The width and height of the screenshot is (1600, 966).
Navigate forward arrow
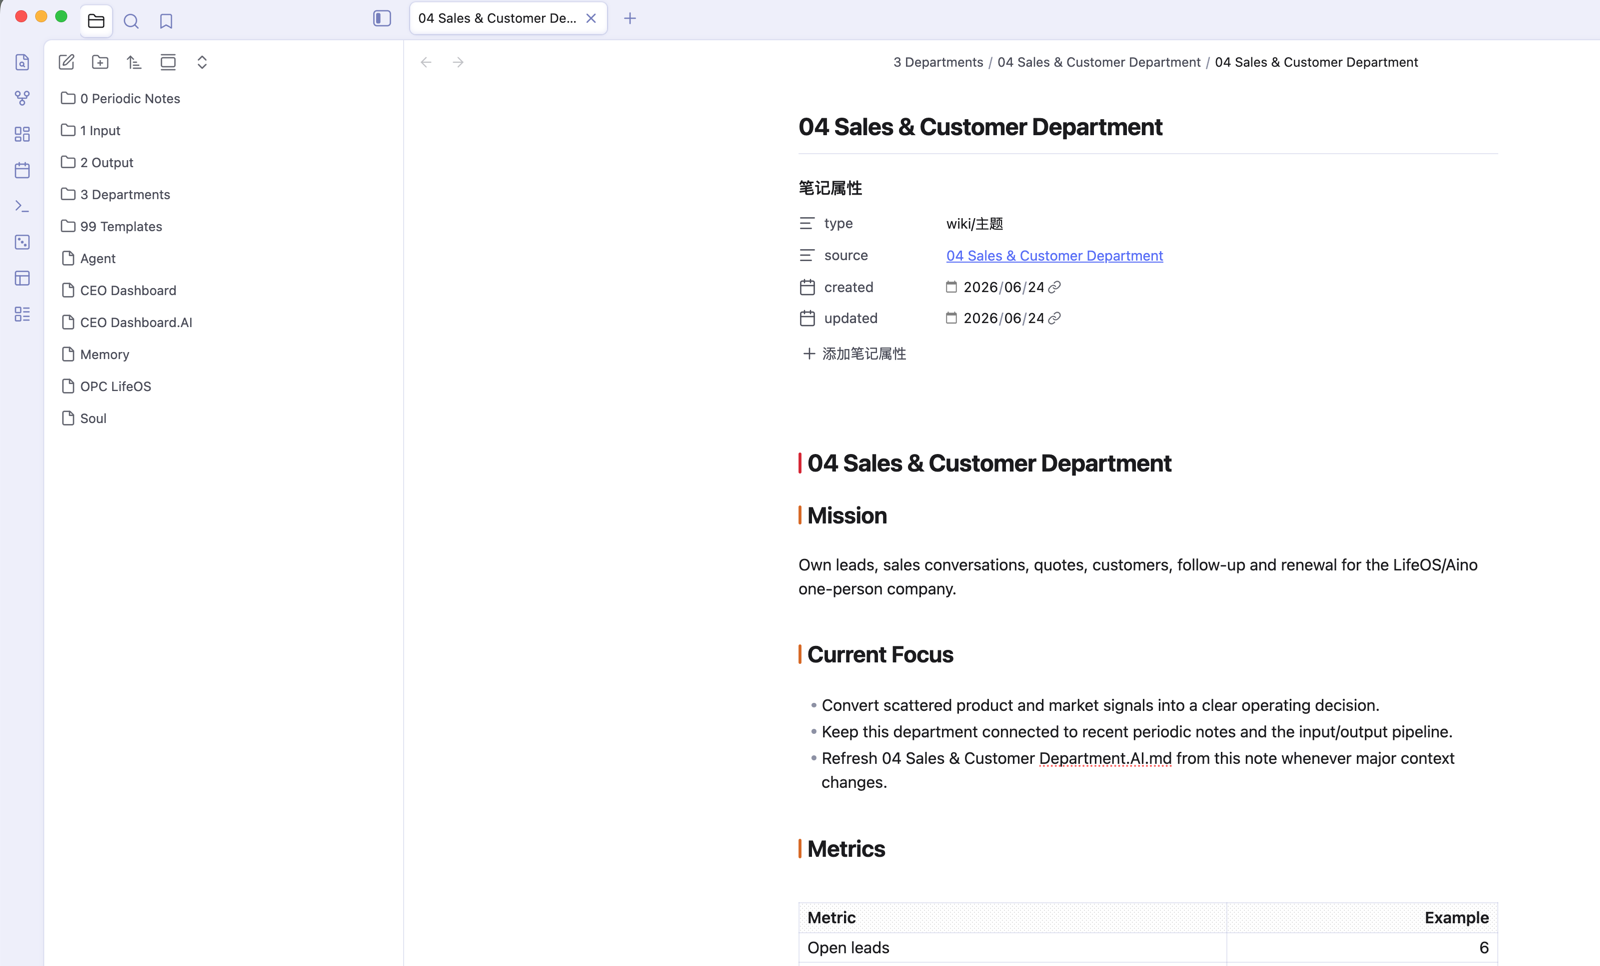click(x=458, y=62)
